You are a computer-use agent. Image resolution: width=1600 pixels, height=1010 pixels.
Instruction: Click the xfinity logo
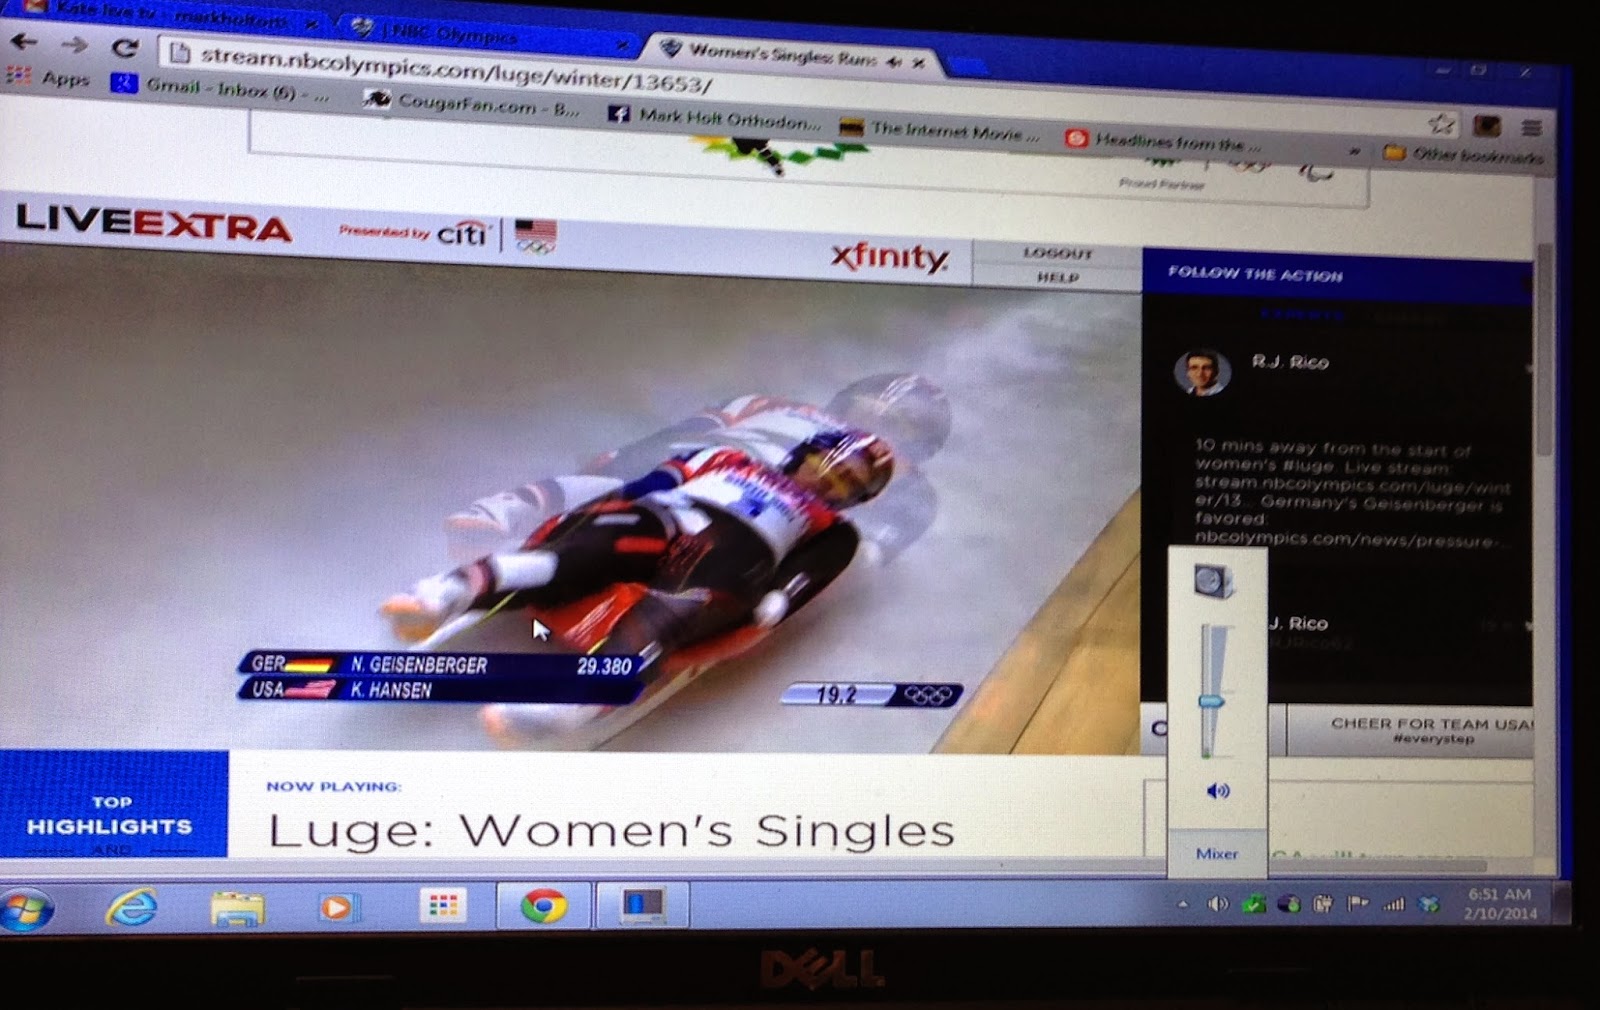click(888, 258)
